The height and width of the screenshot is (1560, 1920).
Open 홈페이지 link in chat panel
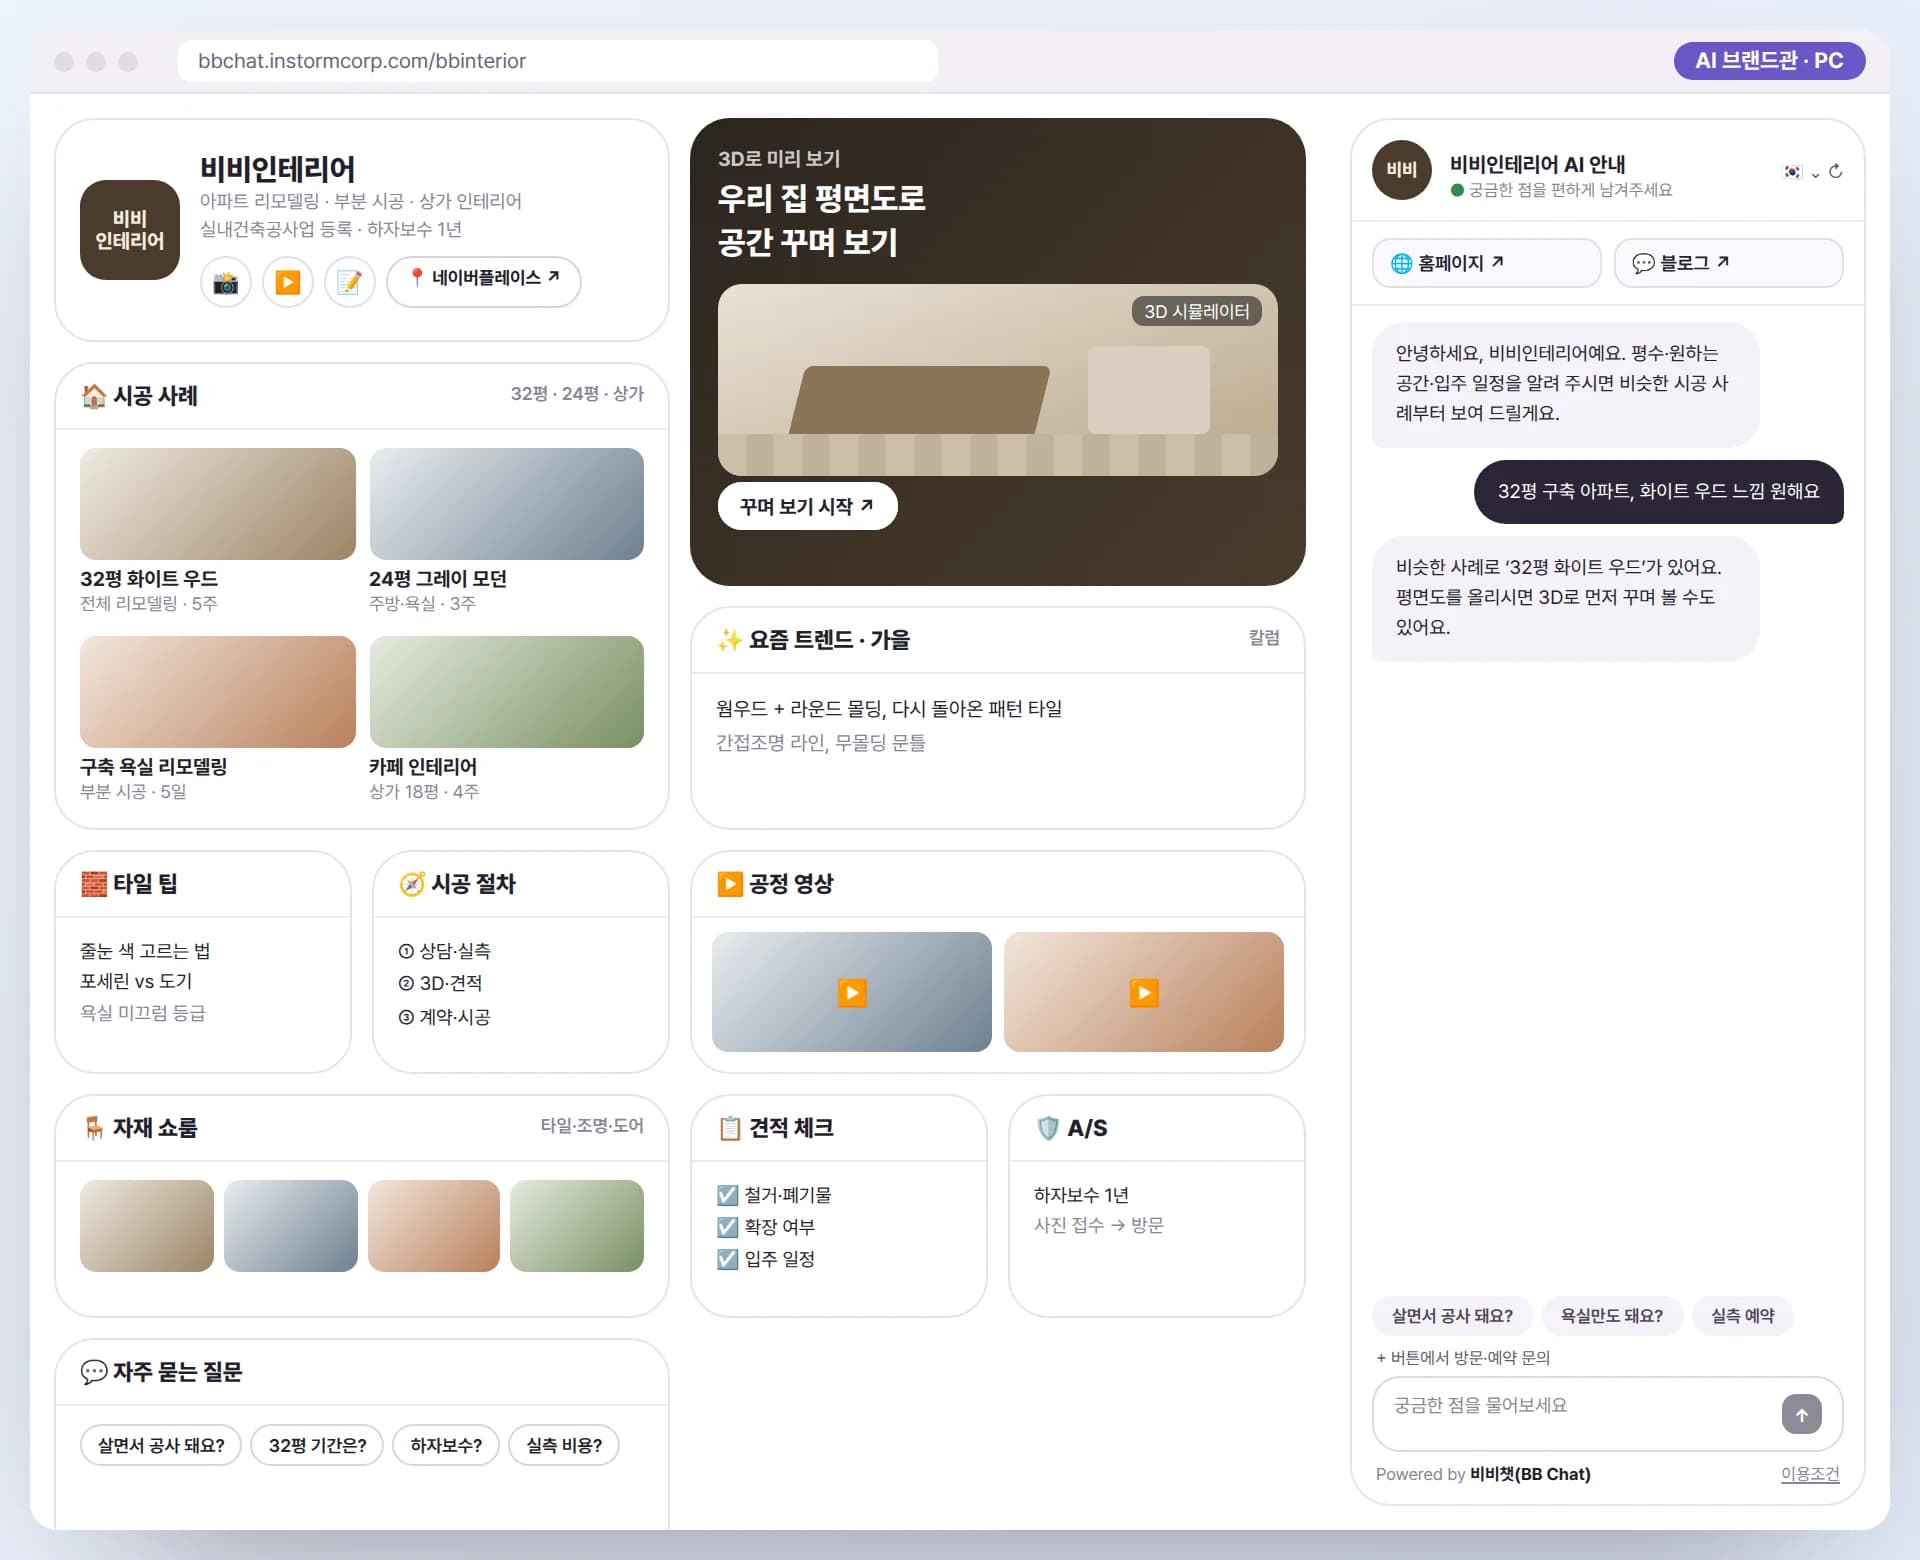1486,263
